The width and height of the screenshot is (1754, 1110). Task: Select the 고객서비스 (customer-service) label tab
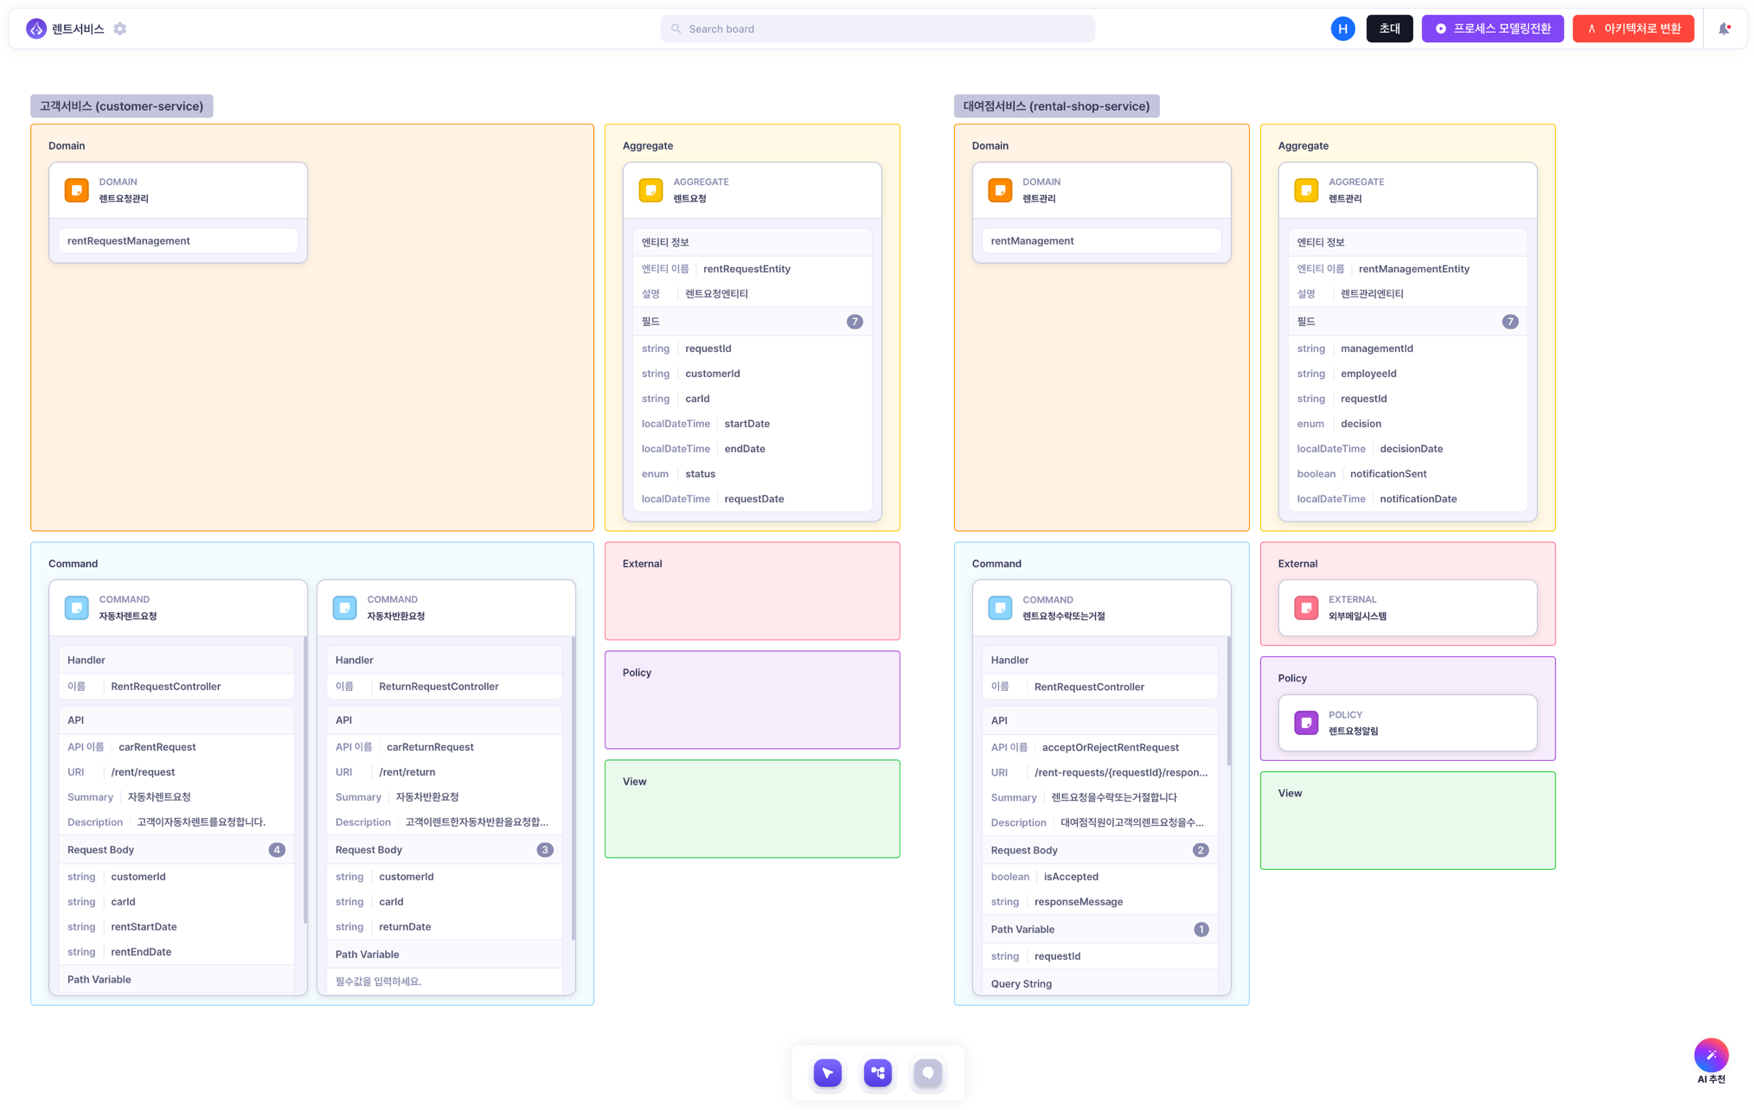pyautogui.click(x=122, y=106)
